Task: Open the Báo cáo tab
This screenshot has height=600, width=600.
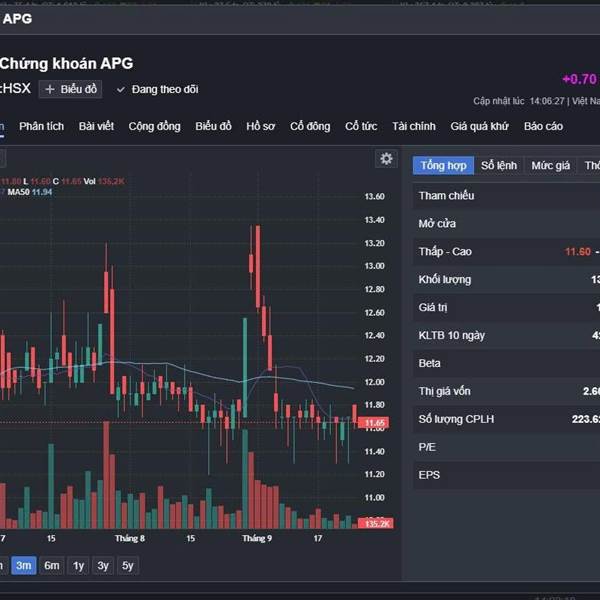Action: point(543,126)
